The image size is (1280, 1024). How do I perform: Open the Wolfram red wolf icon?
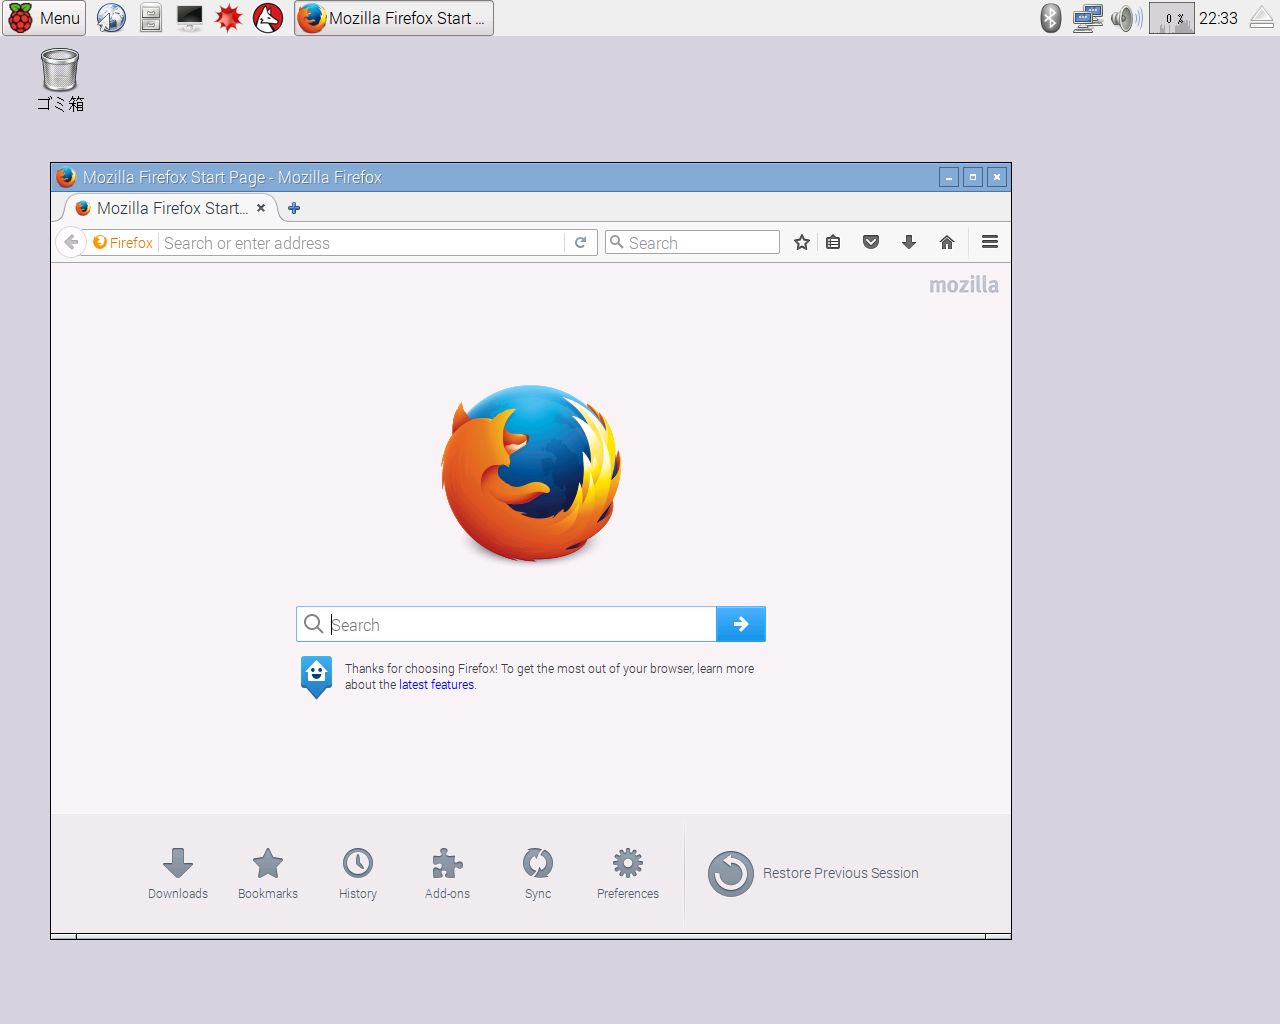268,18
